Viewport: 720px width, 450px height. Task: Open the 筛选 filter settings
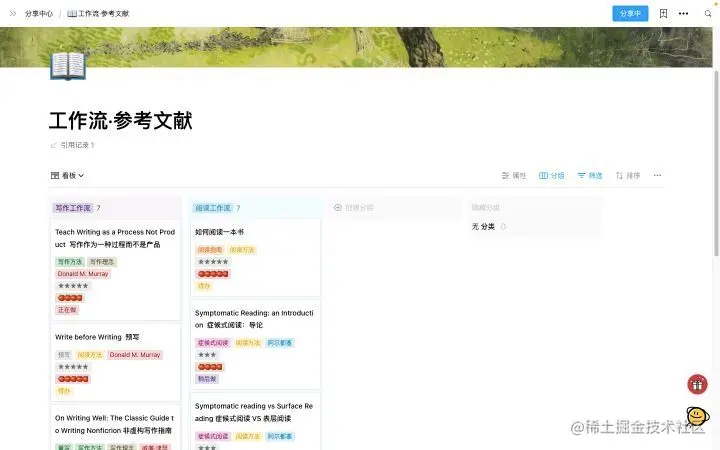(x=590, y=175)
